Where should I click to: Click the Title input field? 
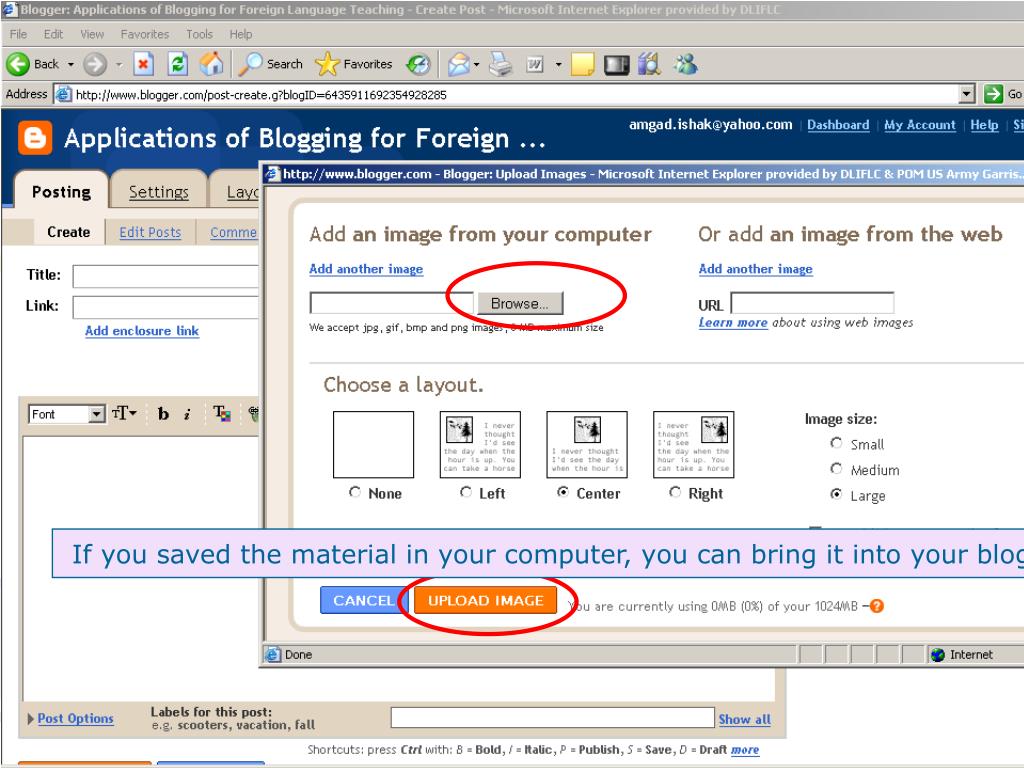[x=166, y=276]
